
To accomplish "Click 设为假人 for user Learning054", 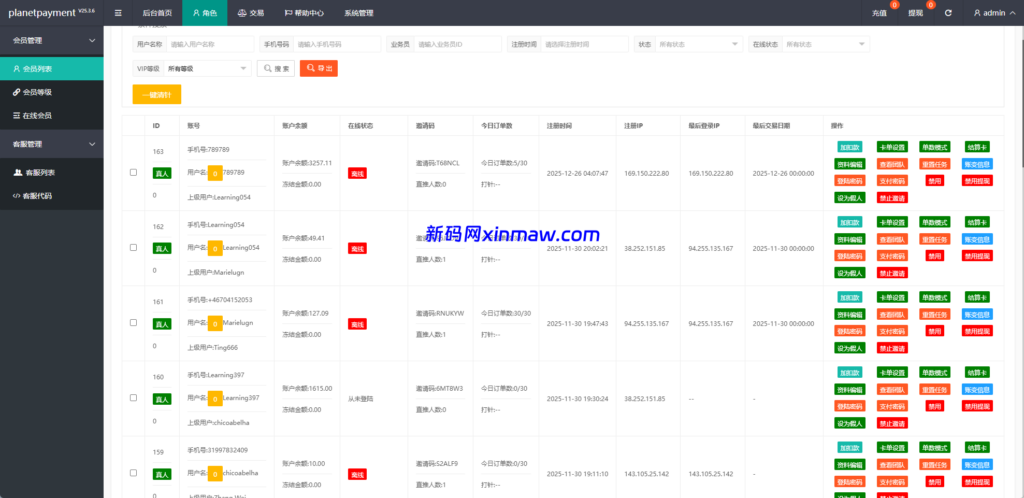I will pyautogui.click(x=850, y=273).
